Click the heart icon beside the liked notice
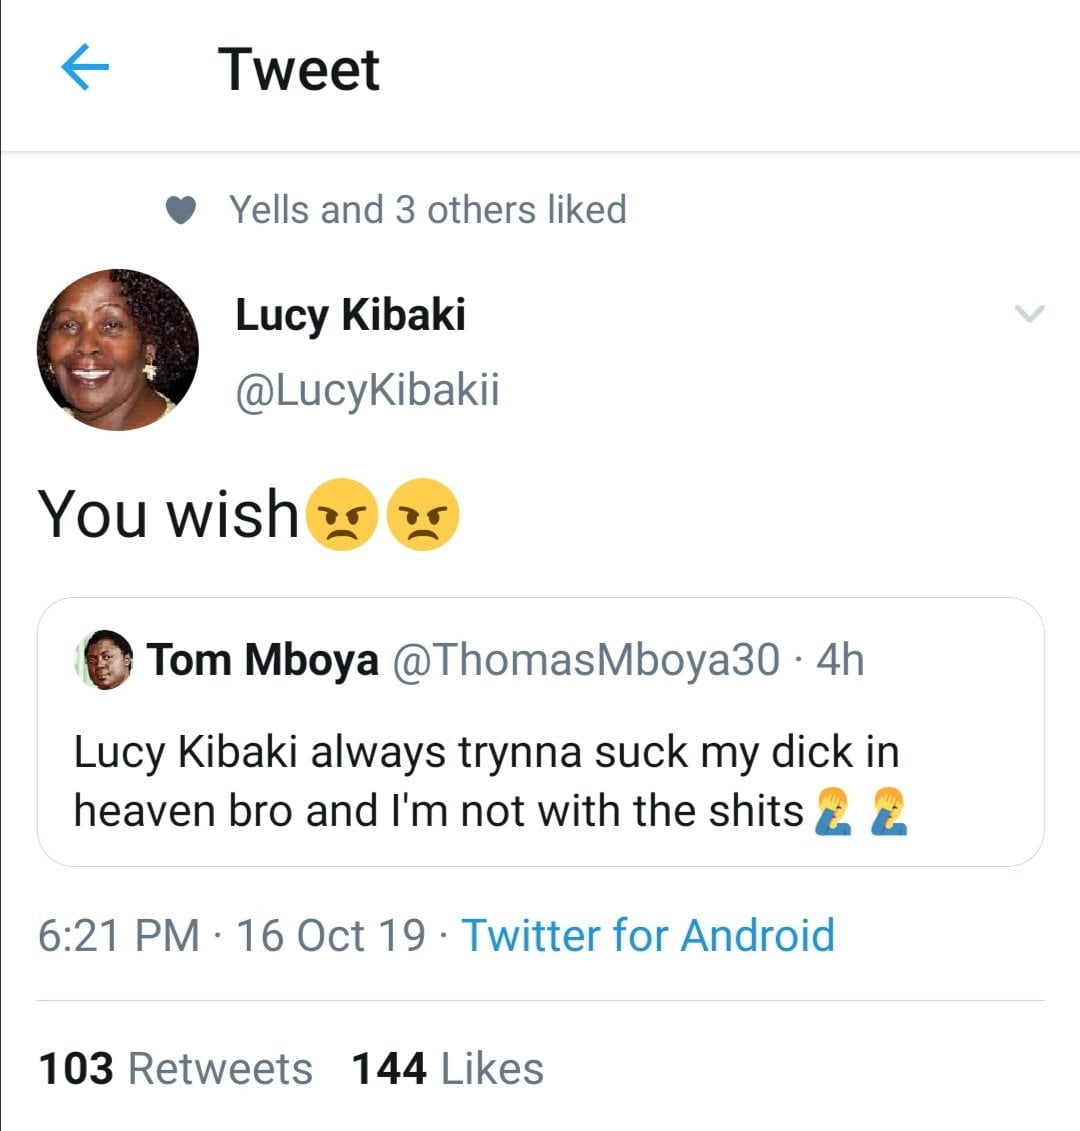 pyautogui.click(x=180, y=210)
